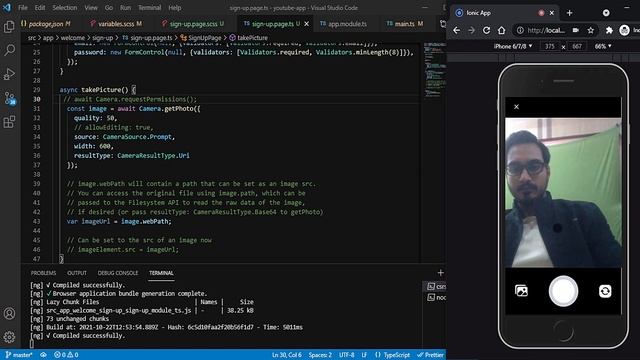640x360 pixels.
Task: Open the File menu
Action: click(23, 8)
